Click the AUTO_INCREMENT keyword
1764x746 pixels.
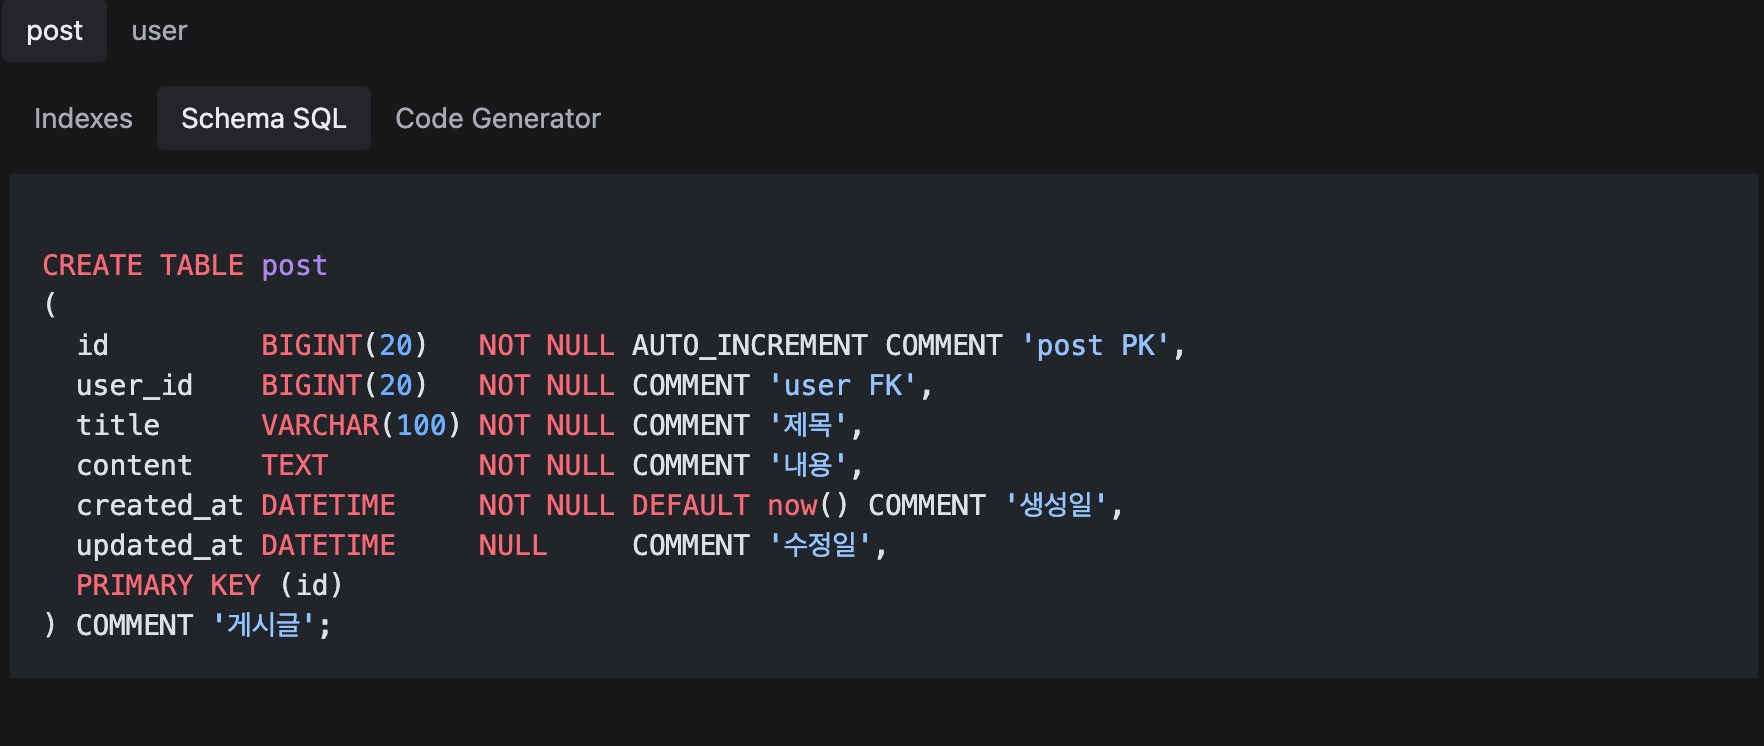pos(749,345)
